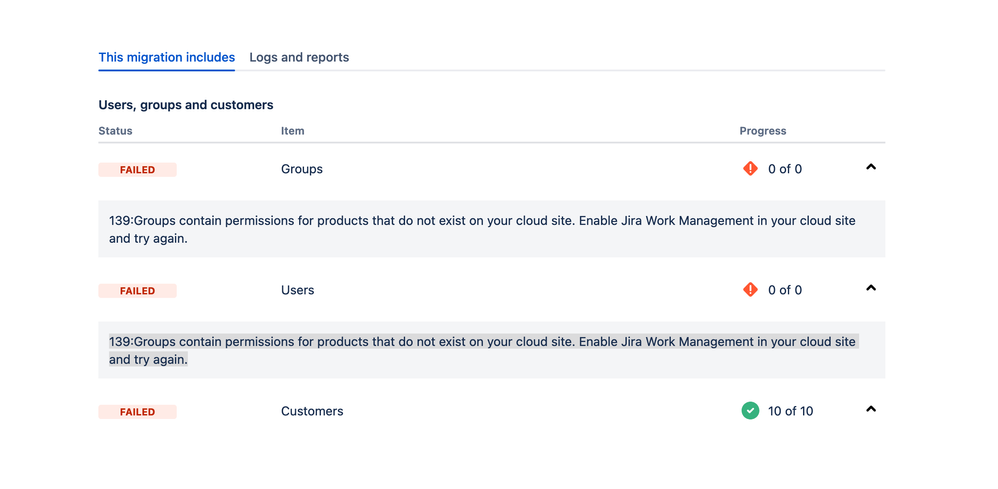Toggle the Customers row chevron

point(871,409)
